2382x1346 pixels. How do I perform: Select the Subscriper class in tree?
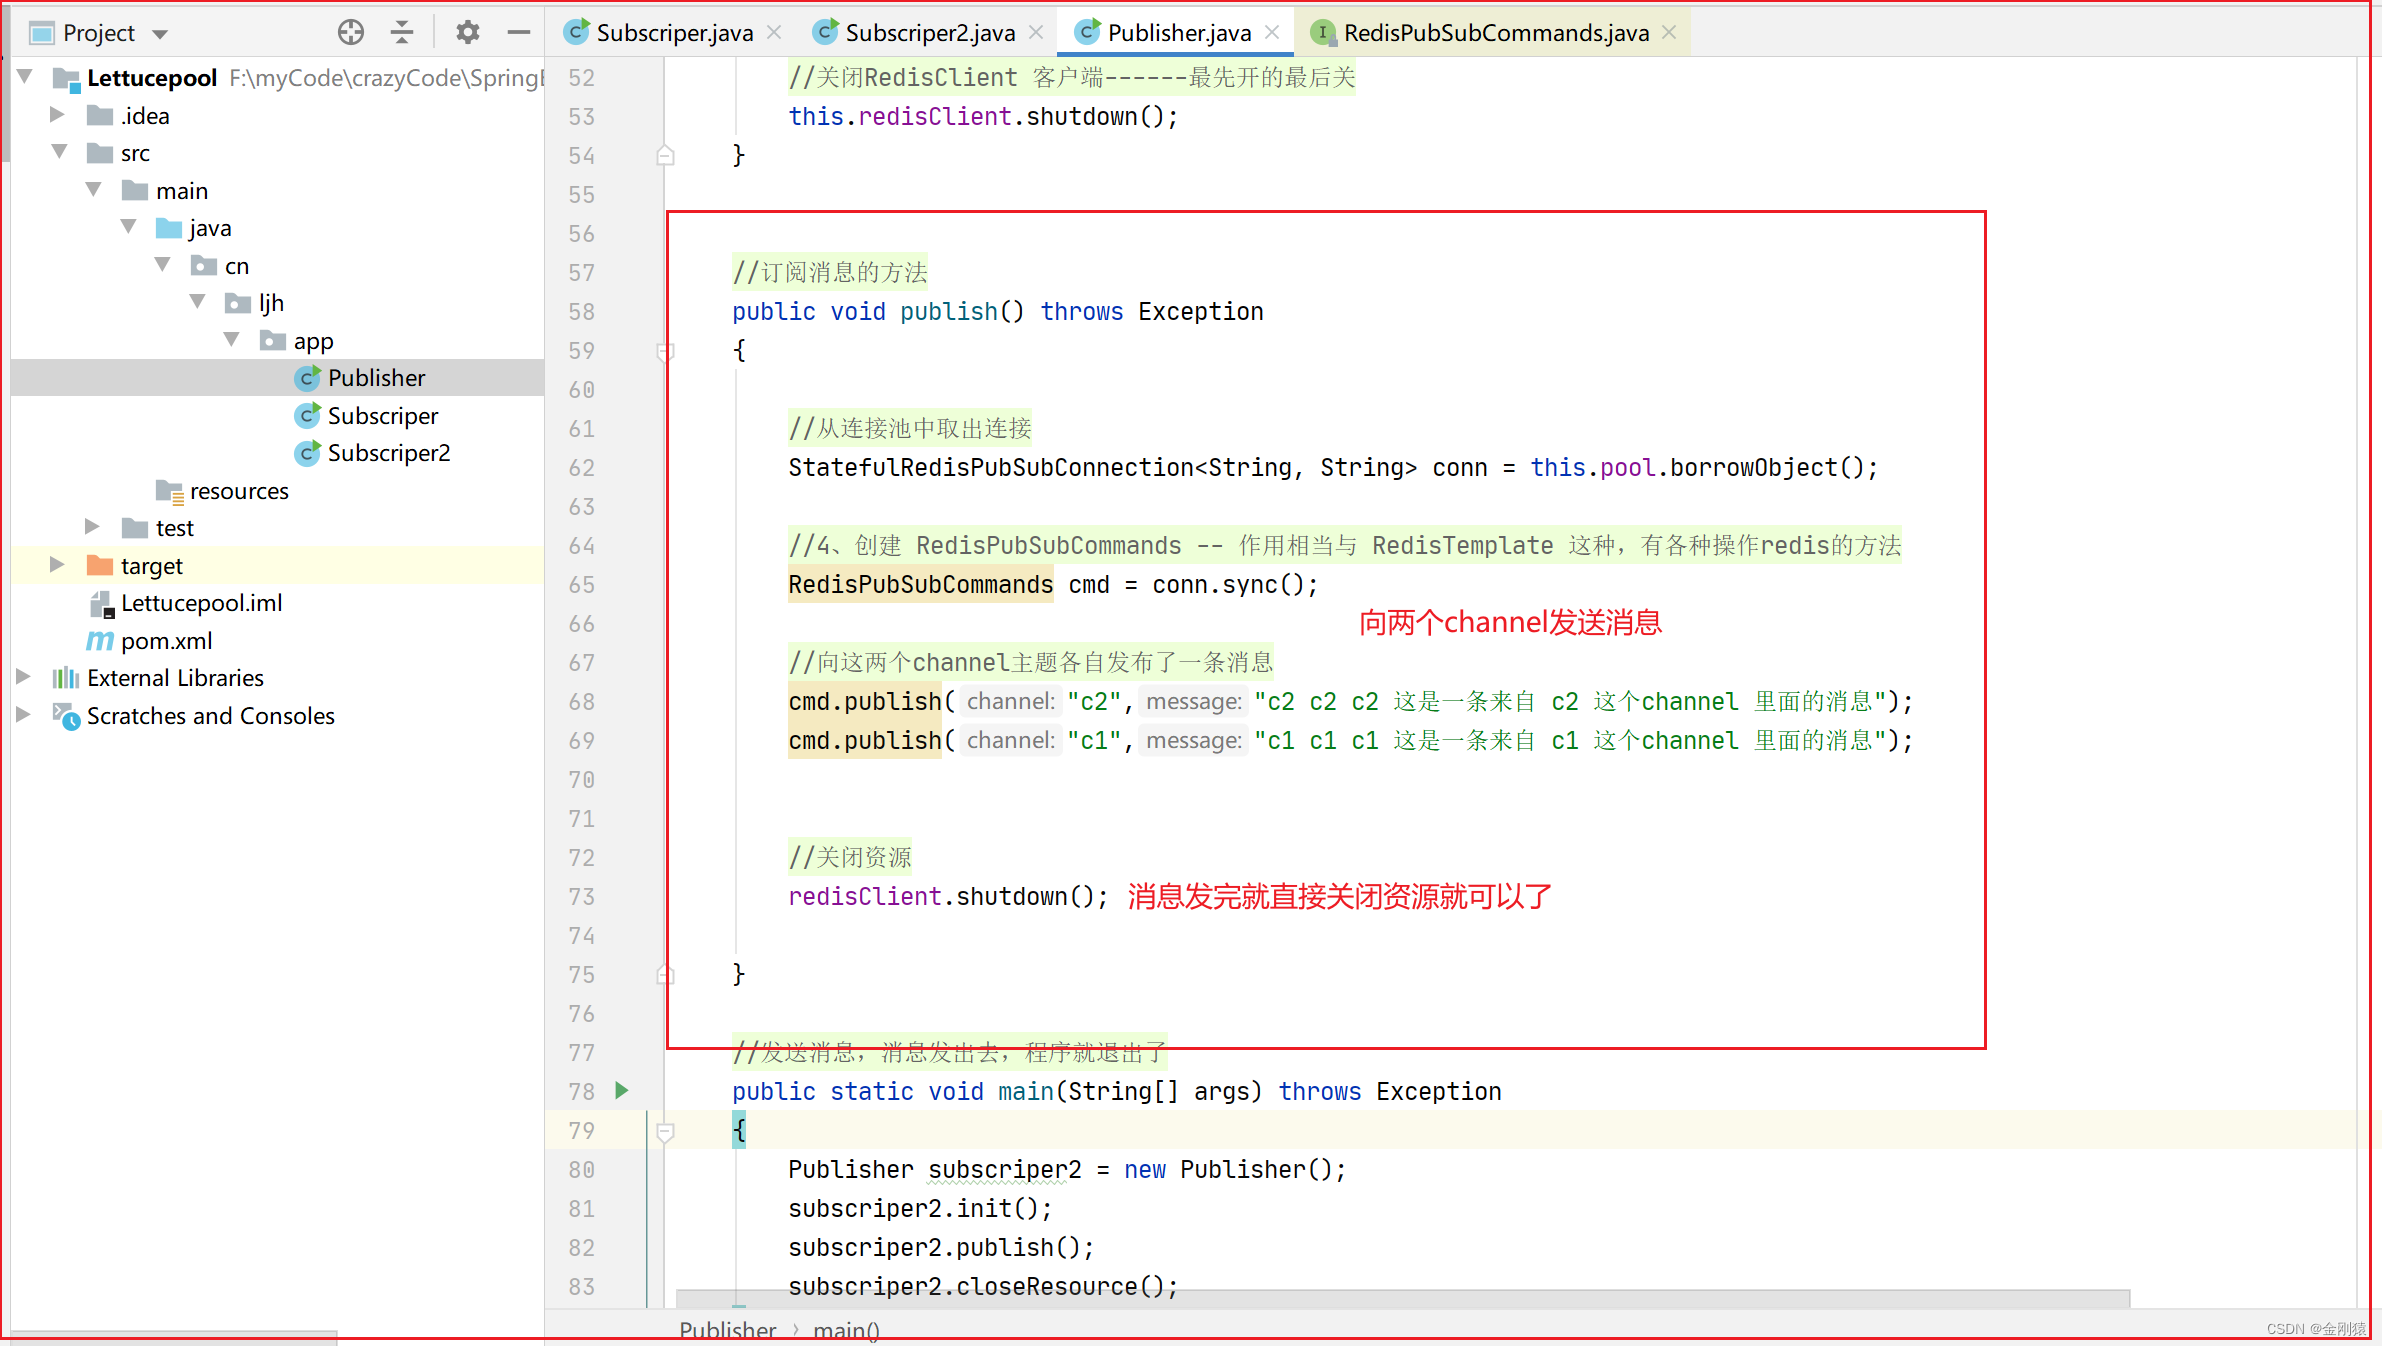coord(277,415)
